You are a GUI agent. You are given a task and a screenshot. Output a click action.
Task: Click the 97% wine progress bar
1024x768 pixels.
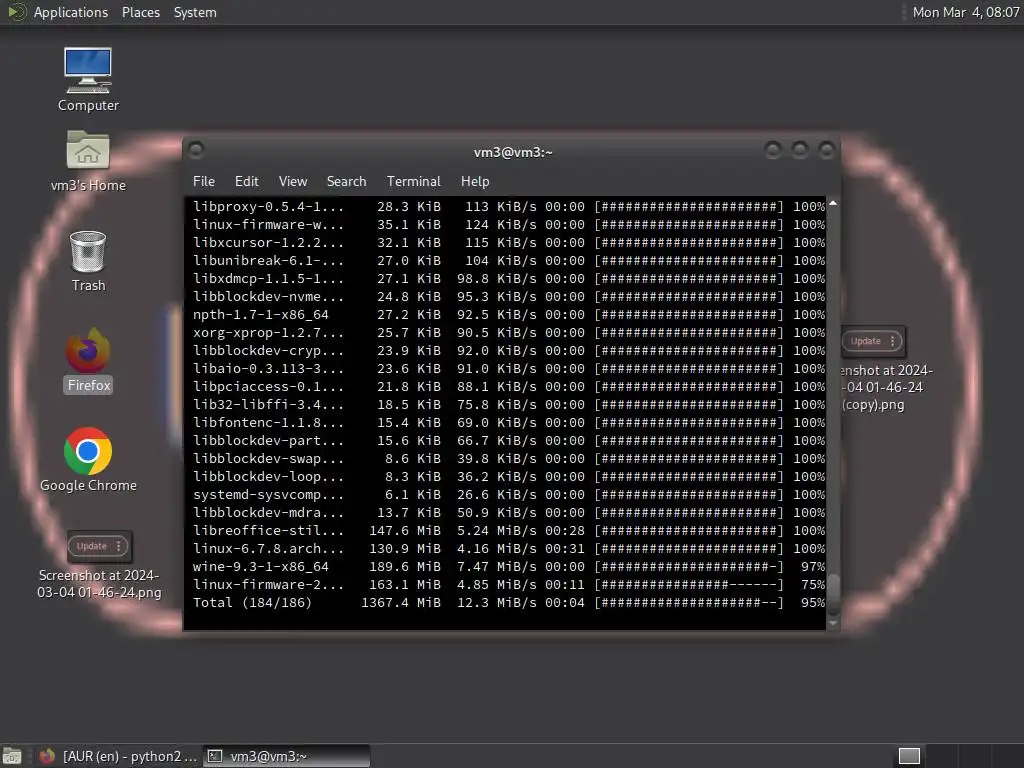click(688, 567)
